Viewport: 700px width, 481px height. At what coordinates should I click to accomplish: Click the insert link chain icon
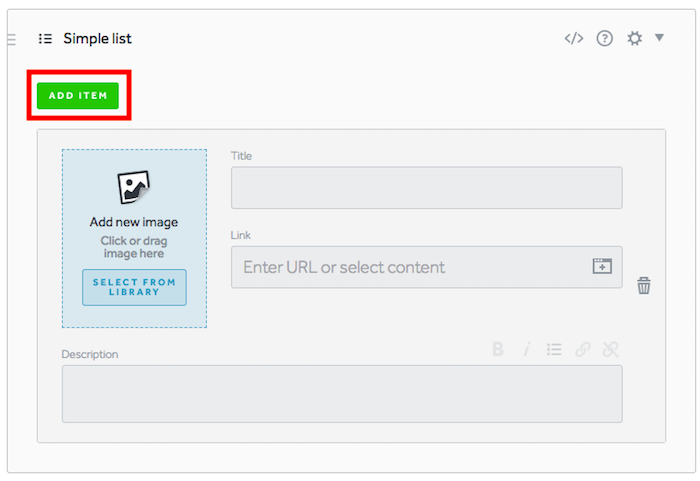point(583,349)
